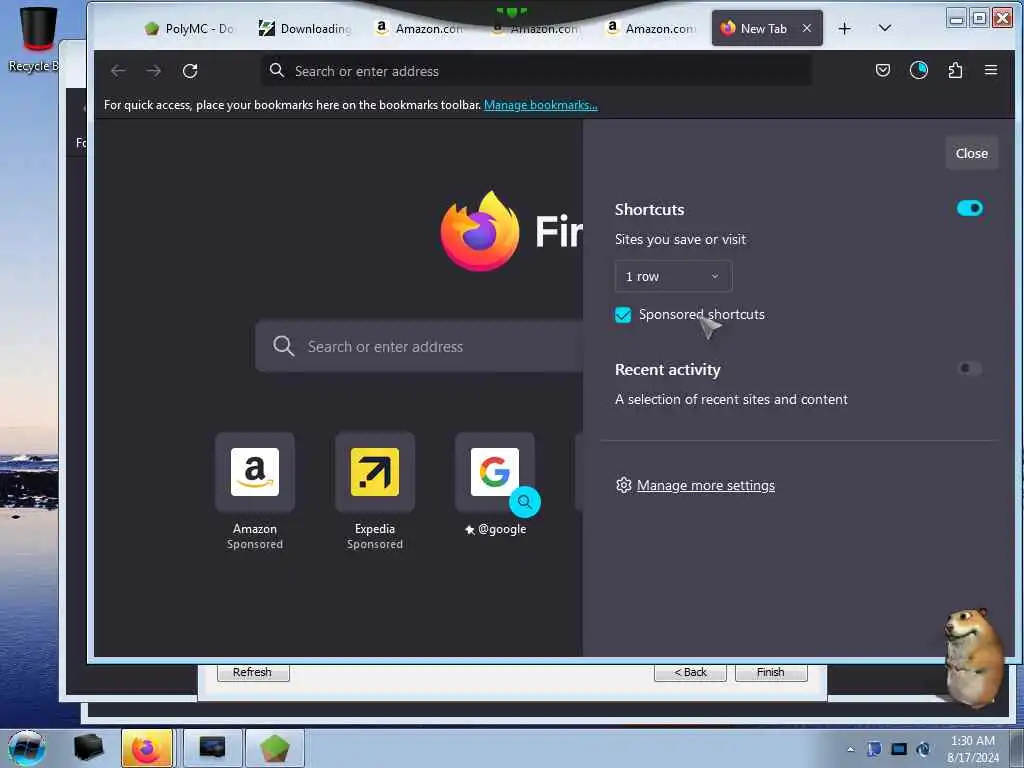
Task: Reload the current page
Action: 190,71
